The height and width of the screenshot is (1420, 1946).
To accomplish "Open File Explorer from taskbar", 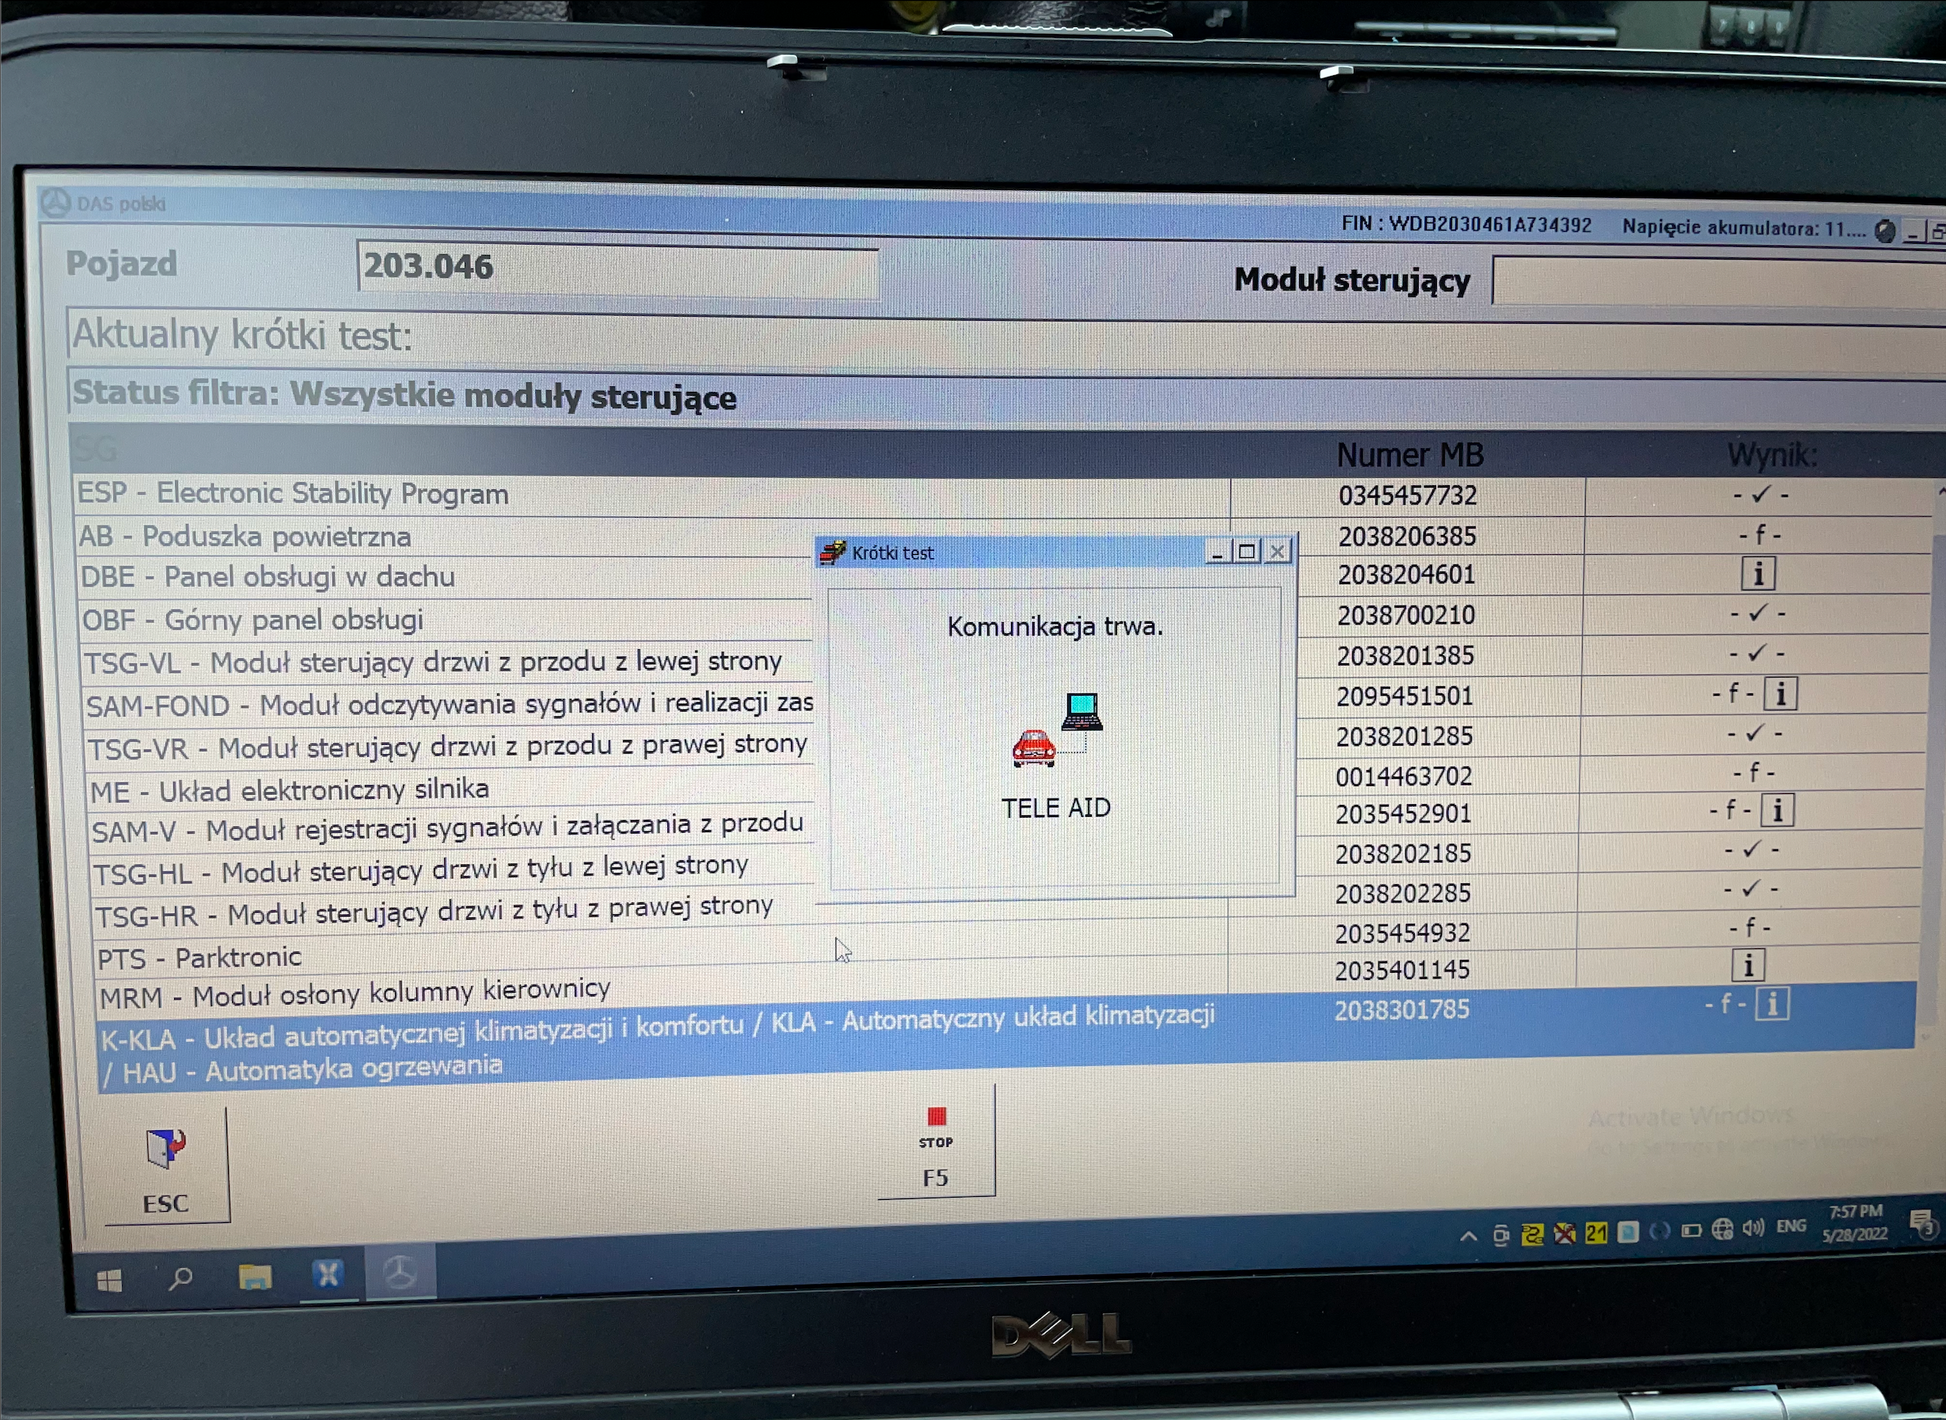I will click(x=255, y=1277).
